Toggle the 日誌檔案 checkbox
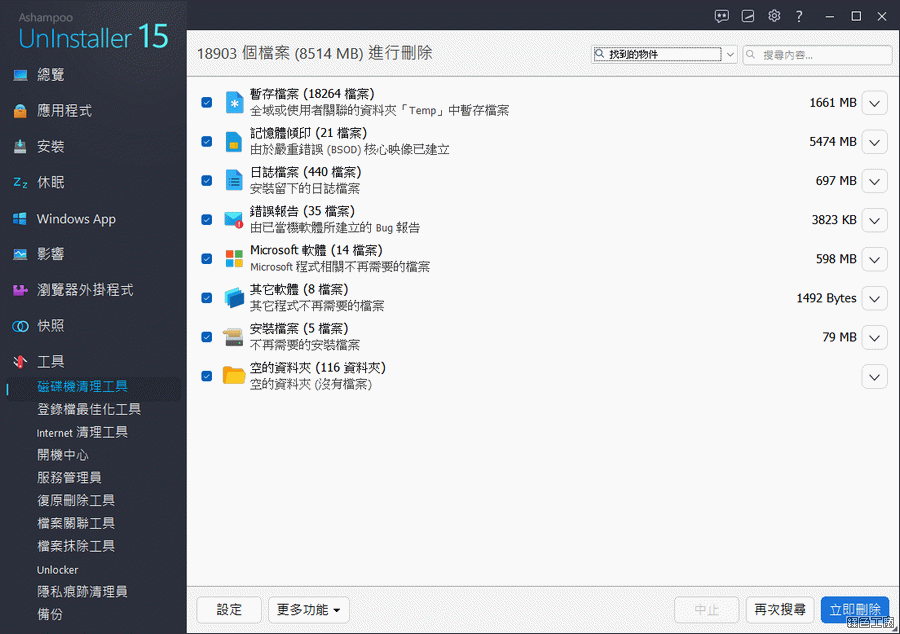Screen dimensions: 900x634 pyautogui.click(x=206, y=180)
